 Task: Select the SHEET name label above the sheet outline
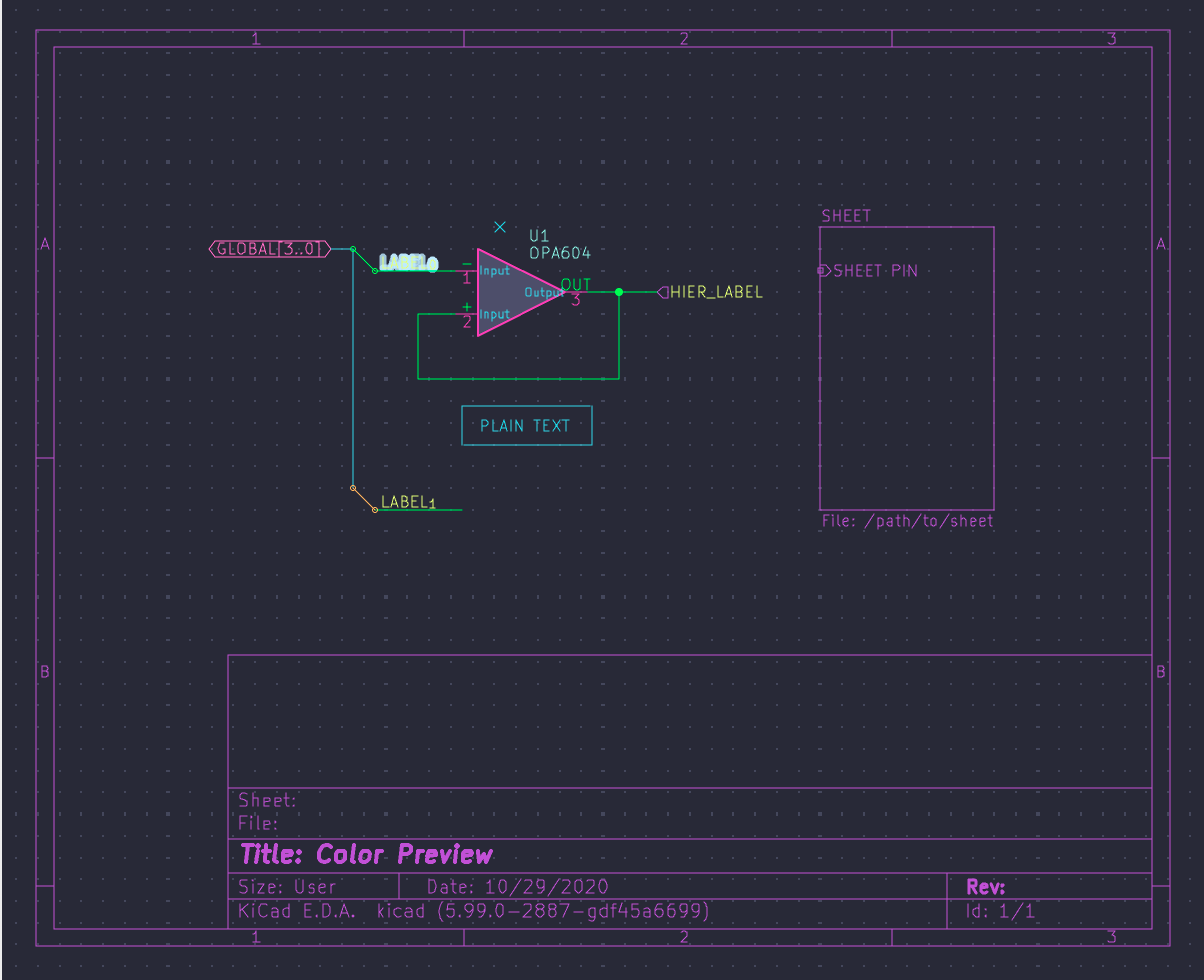pyautogui.click(x=846, y=215)
